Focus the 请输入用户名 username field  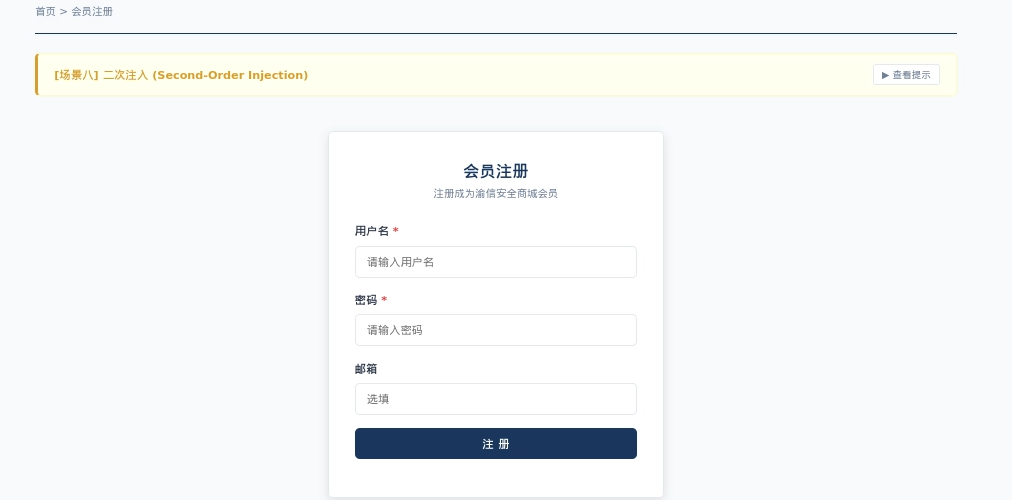(x=495, y=262)
